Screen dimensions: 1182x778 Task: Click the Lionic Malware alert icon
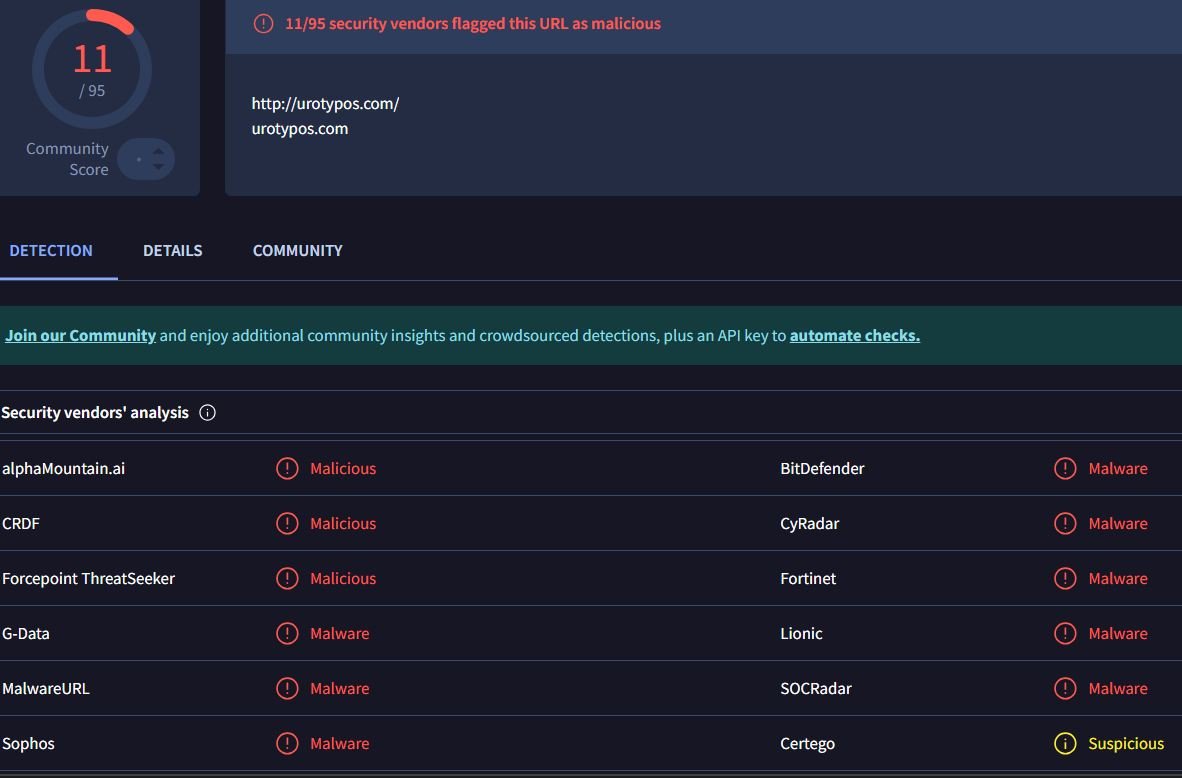coord(1065,633)
